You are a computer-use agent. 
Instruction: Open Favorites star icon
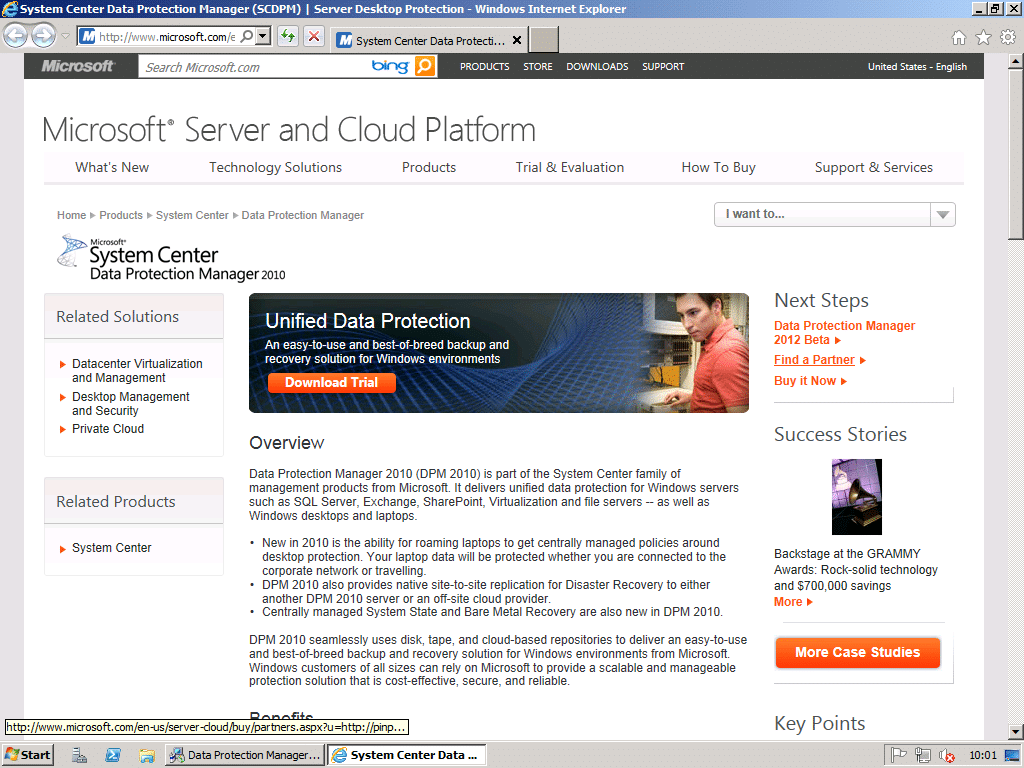(x=984, y=37)
